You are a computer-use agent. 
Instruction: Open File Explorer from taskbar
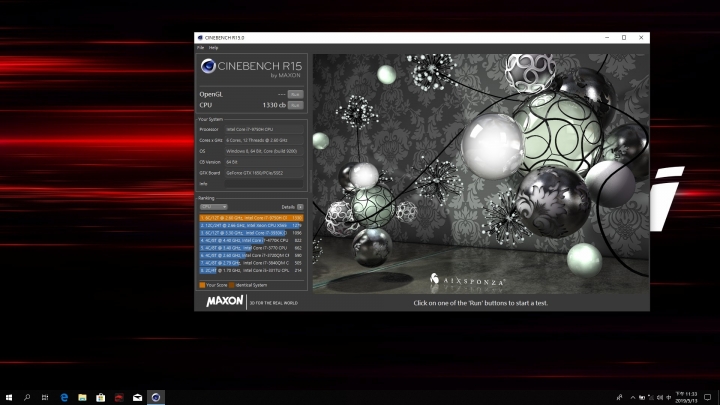coord(83,397)
